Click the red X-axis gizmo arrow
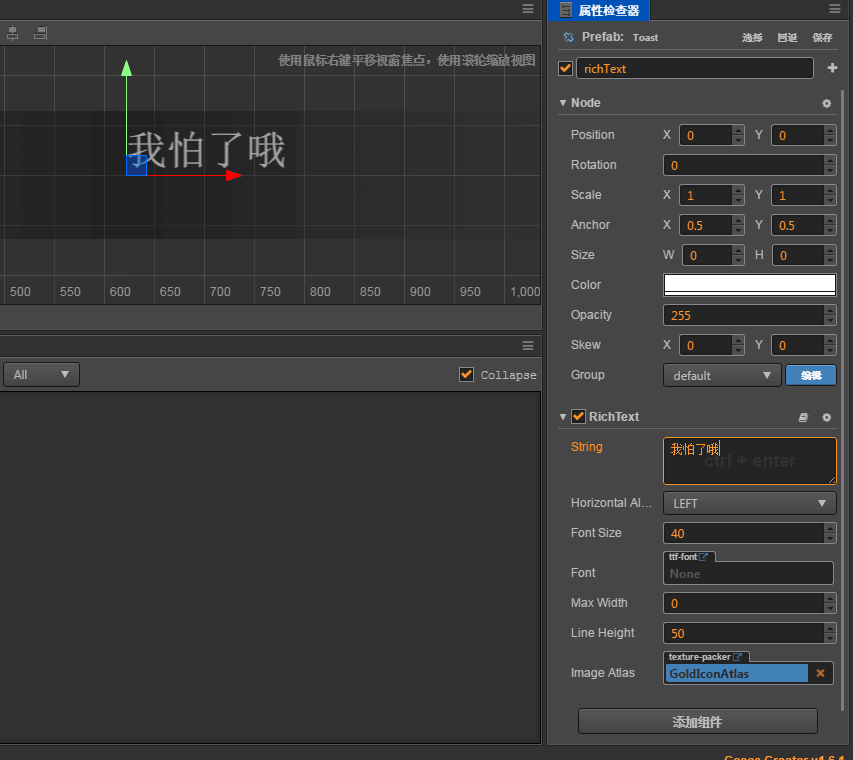853x760 pixels. pyautogui.click(x=234, y=175)
